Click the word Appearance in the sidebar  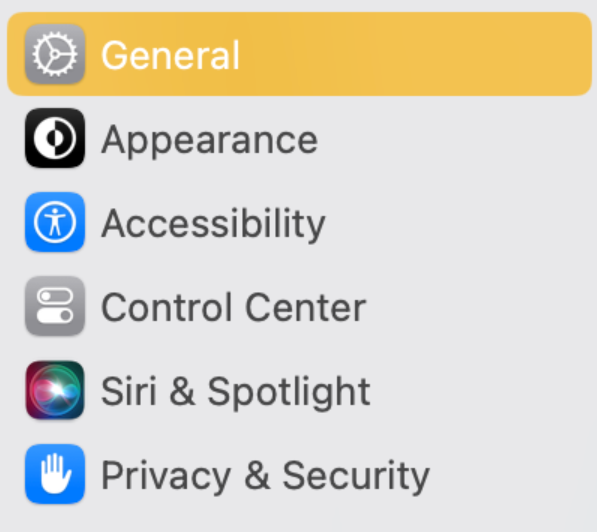pyautogui.click(x=209, y=142)
